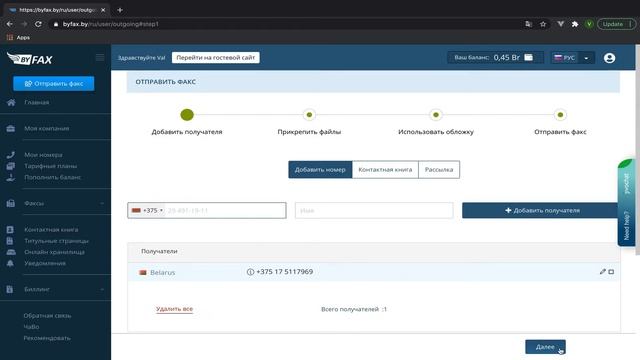Open the Need help side widget

pyautogui.click(x=627, y=203)
